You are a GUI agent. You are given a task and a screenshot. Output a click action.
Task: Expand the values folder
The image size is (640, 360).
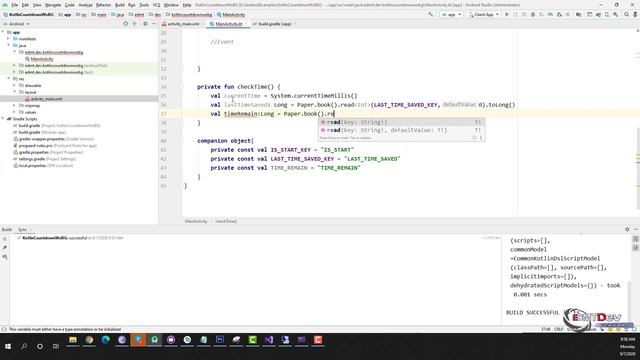coord(14,112)
